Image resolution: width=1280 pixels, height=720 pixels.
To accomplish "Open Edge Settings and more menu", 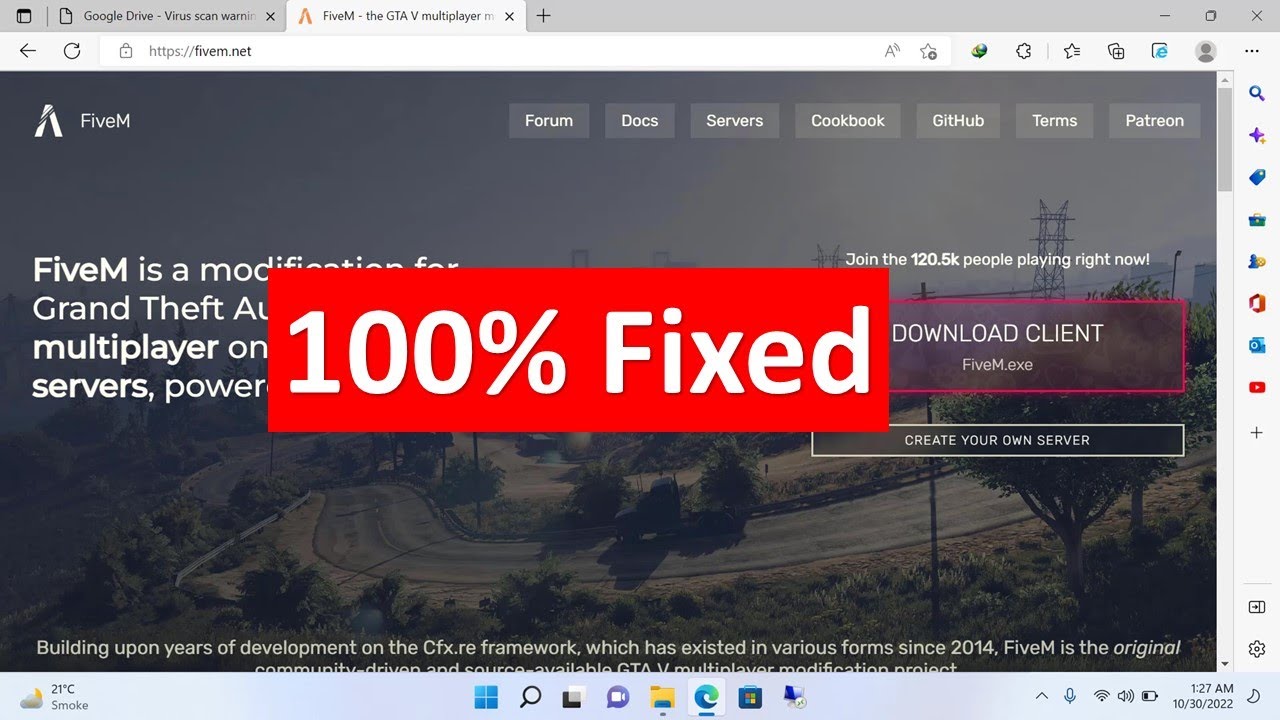I will pos(1252,51).
